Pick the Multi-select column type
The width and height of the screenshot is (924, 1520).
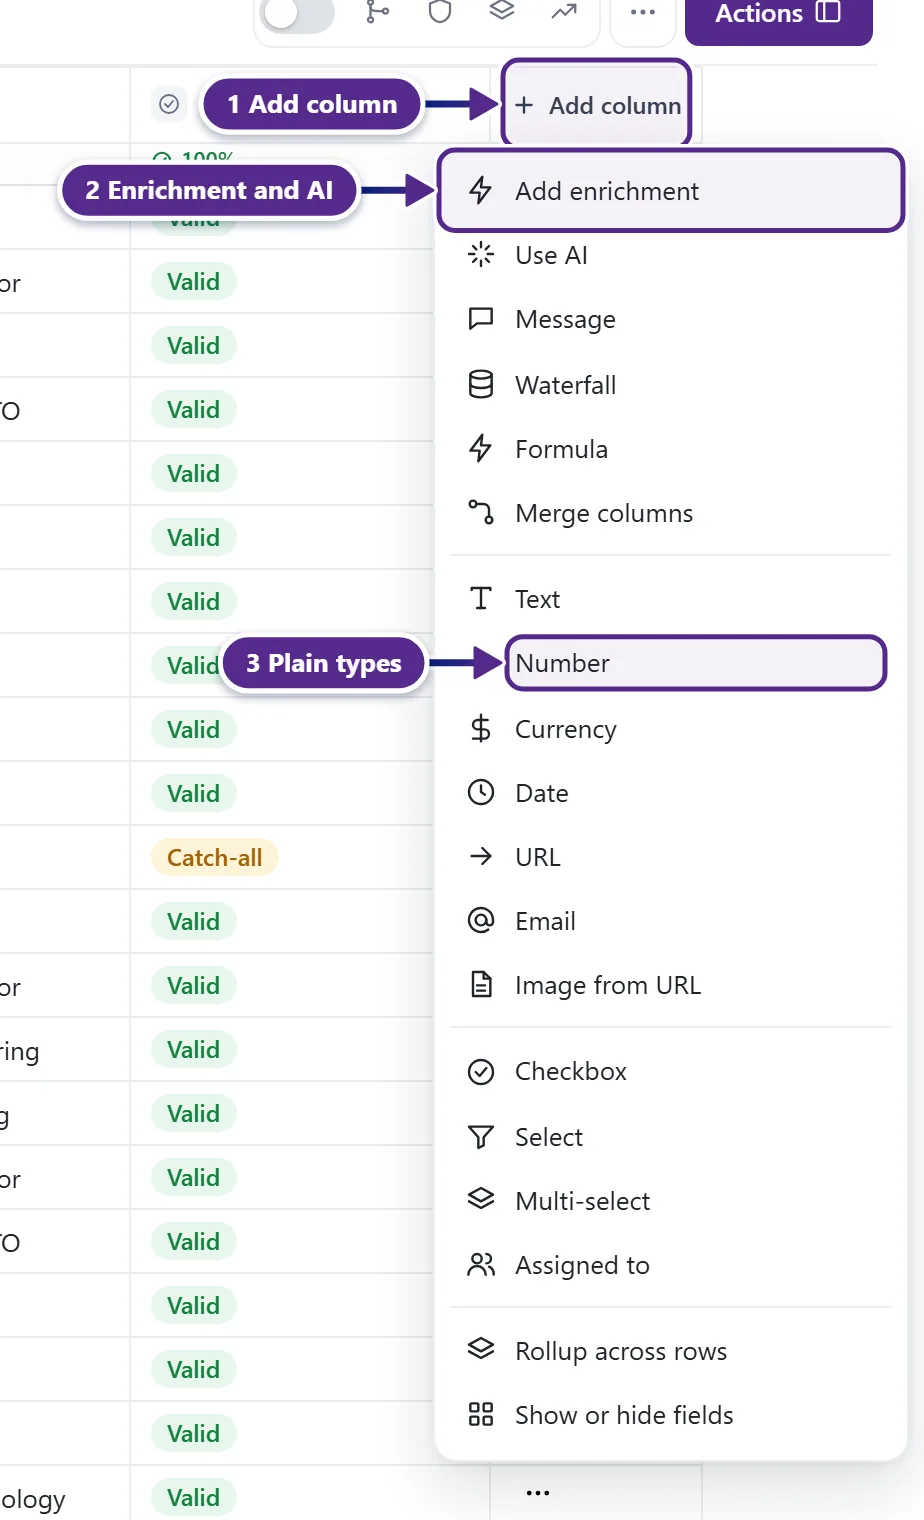[670, 1201]
